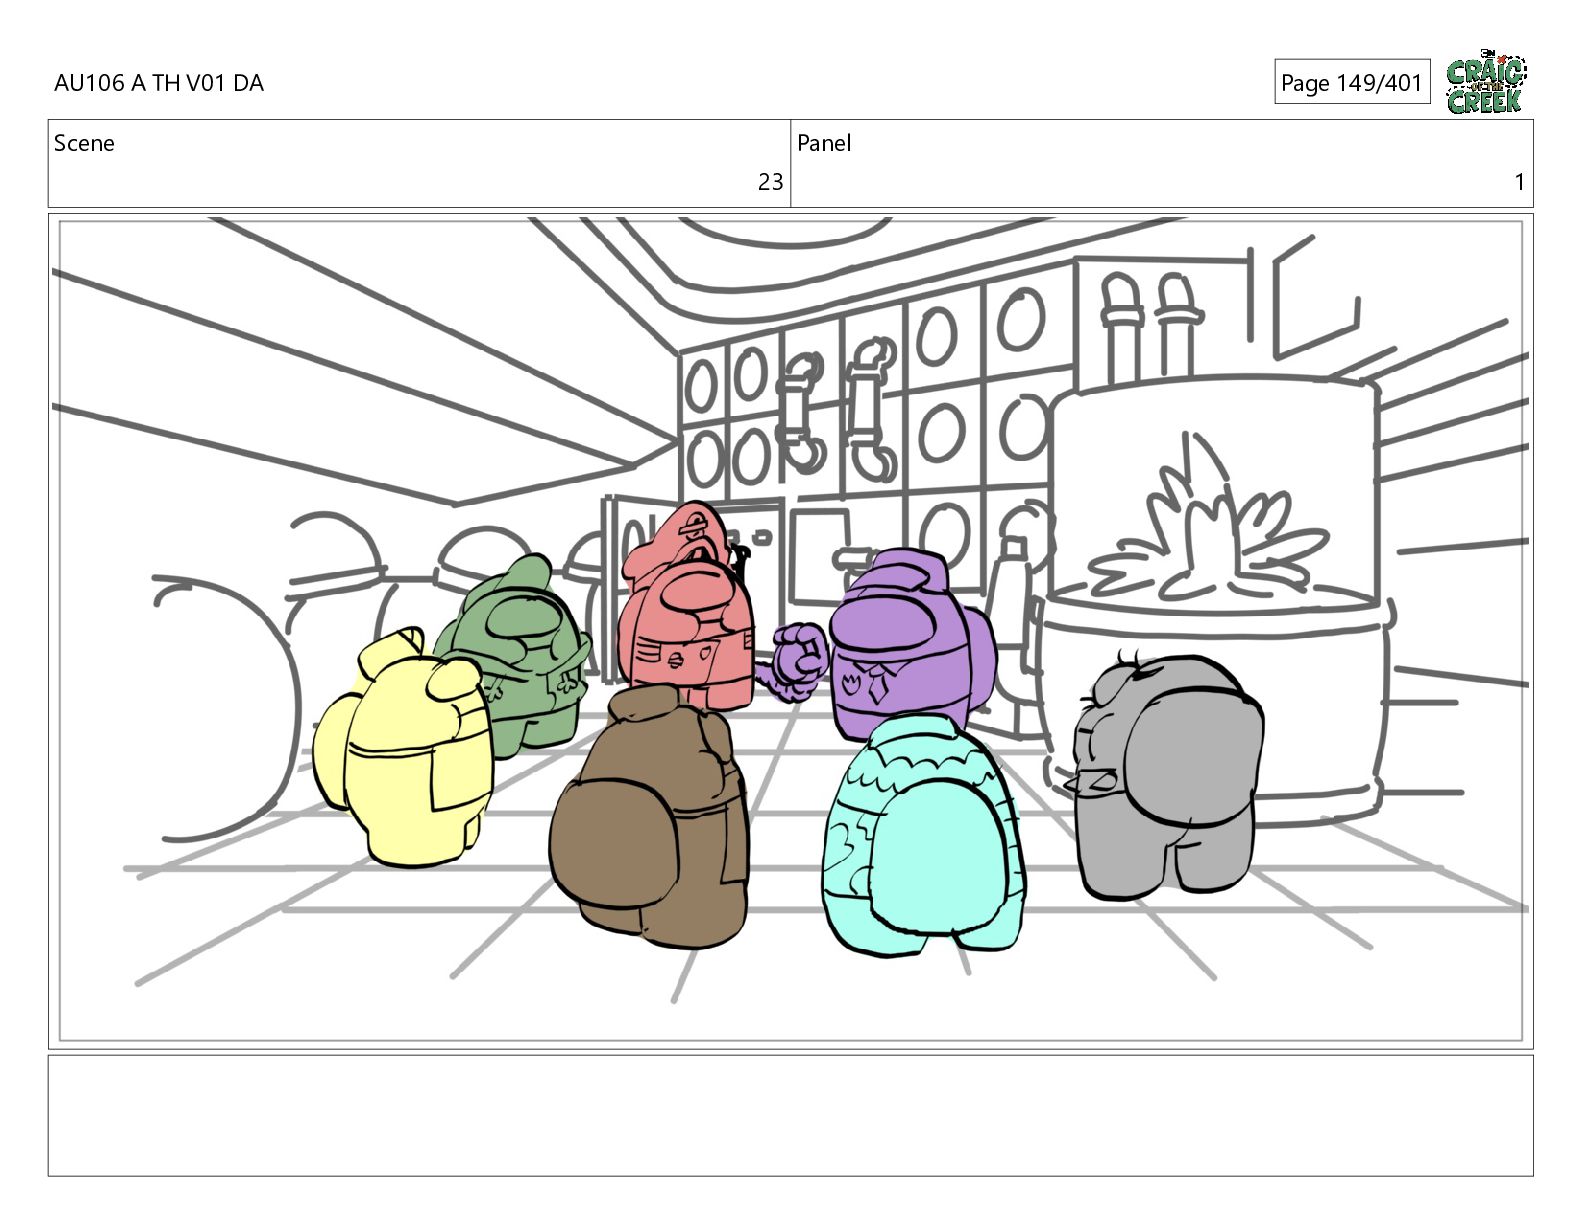The image size is (1584, 1224).
Task: Click the red crewmate in the center
Action: coord(687,605)
